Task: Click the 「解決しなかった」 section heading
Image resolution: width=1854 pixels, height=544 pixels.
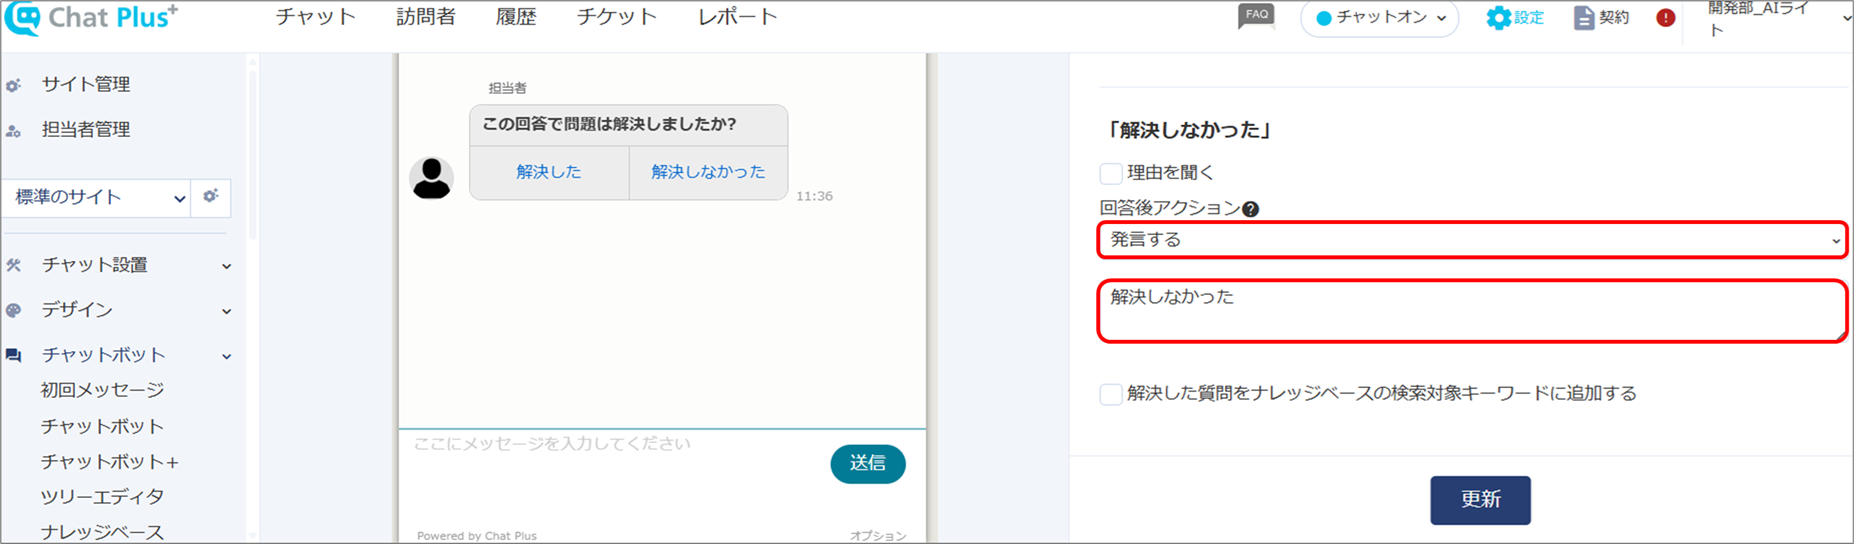Action: pyautogui.click(x=1188, y=130)
